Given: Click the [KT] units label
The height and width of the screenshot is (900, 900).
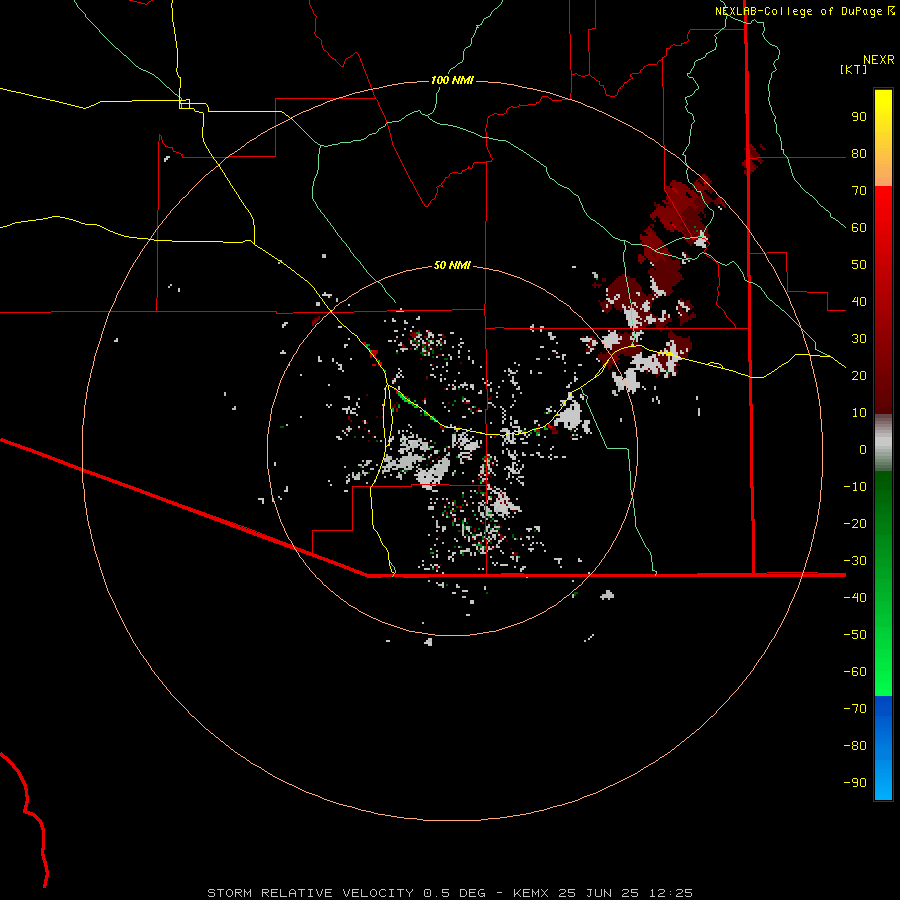Looking at the screenshot, I should (x=854, y=69).
